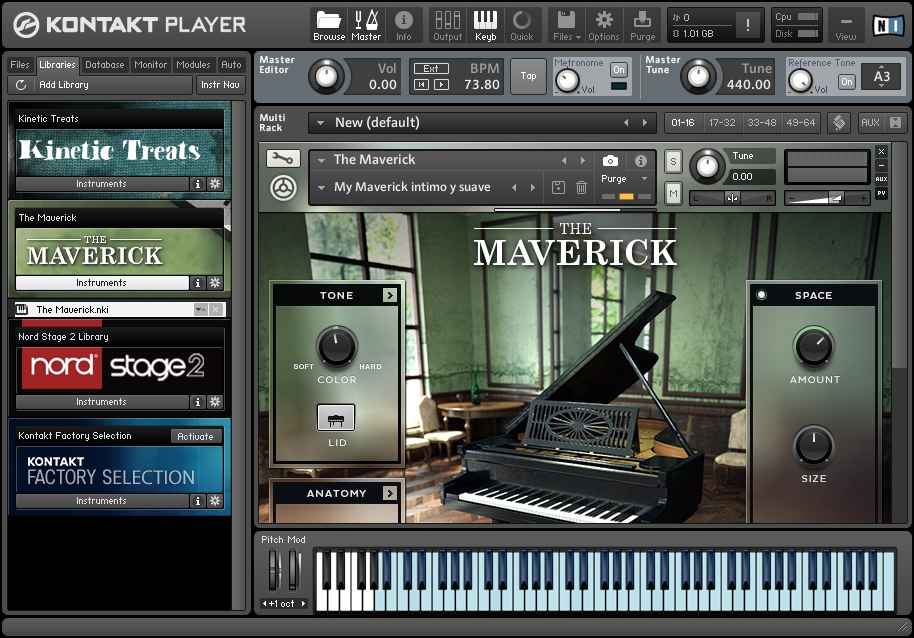Click the Pitch wheel
Screen dimensions: 914x638
pos(274,570)
